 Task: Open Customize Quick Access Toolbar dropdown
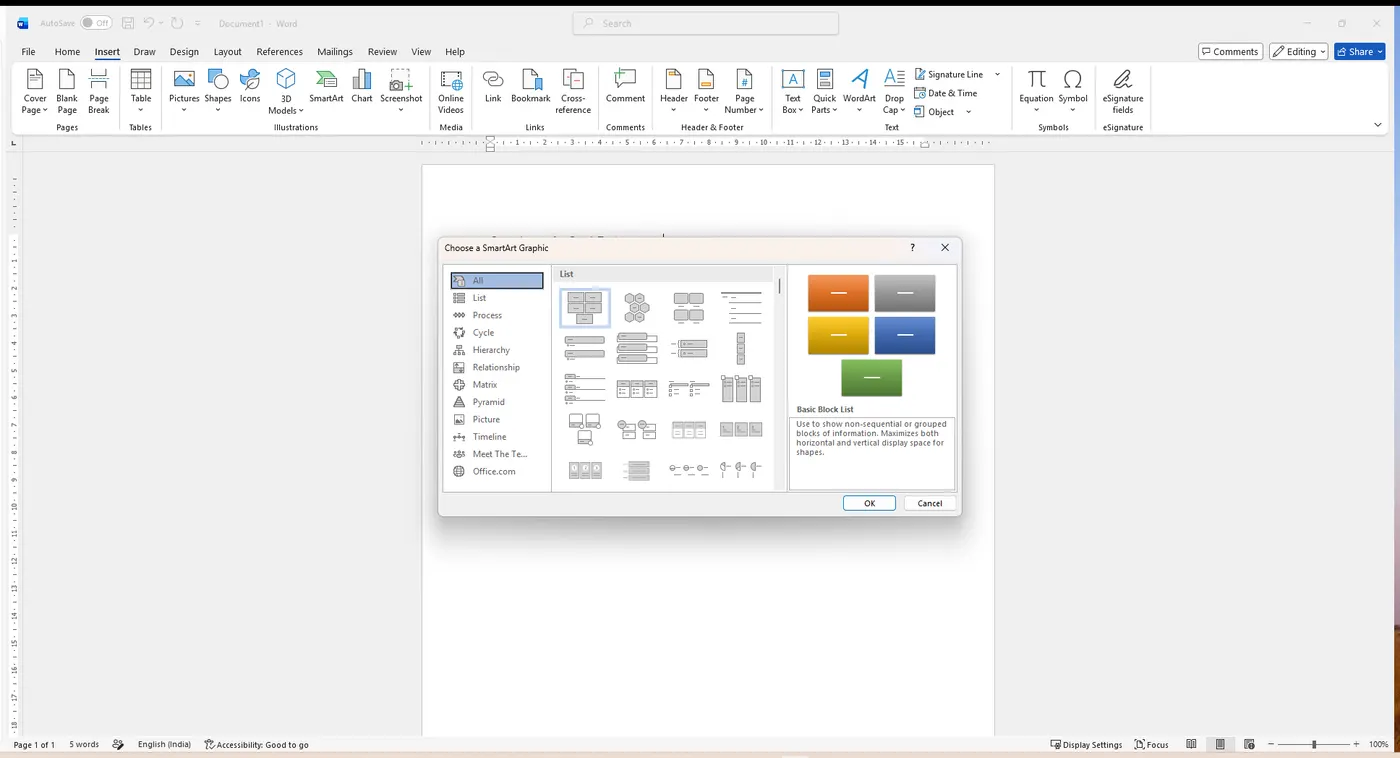tap(198, 23)
